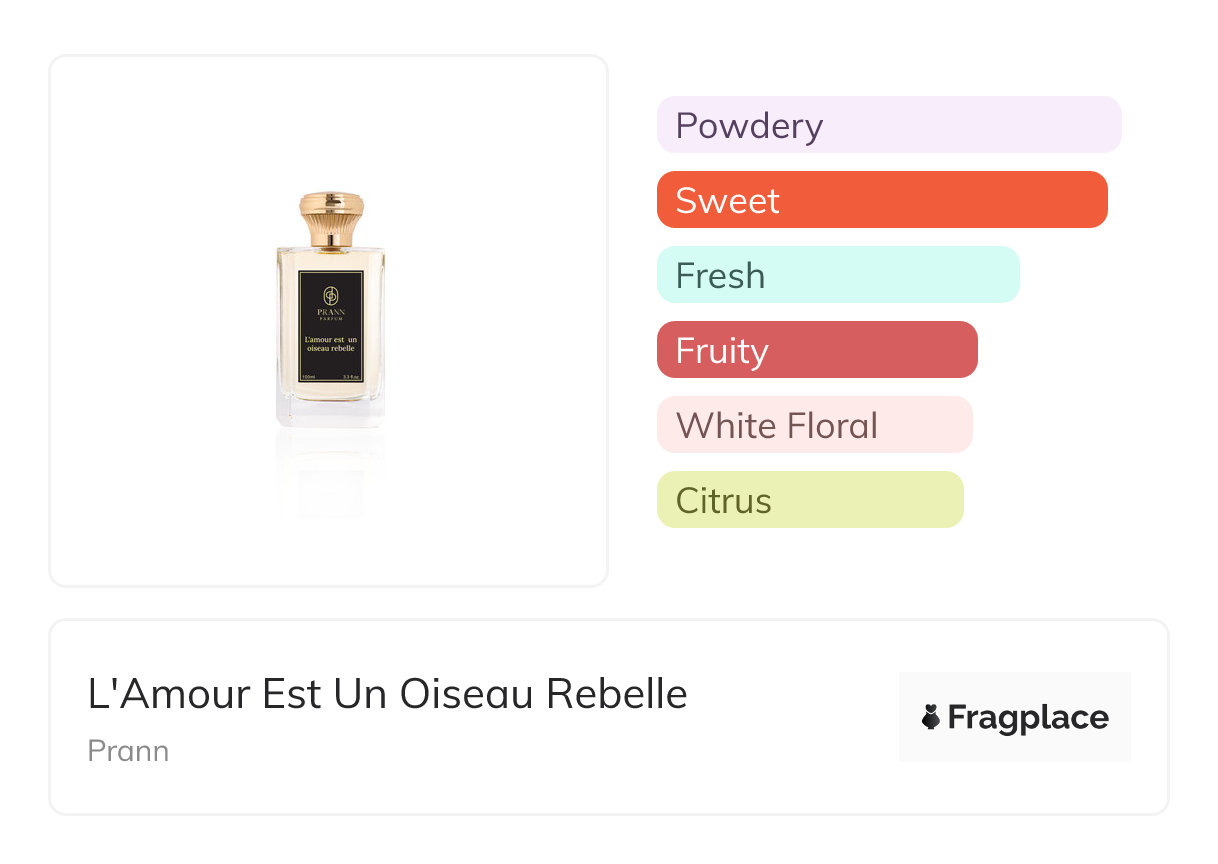Click the Fragplace perfume bottle logo icon
Image resolution: width=1218 pixels, height=864 pixels.
click(x=931, y=717)
